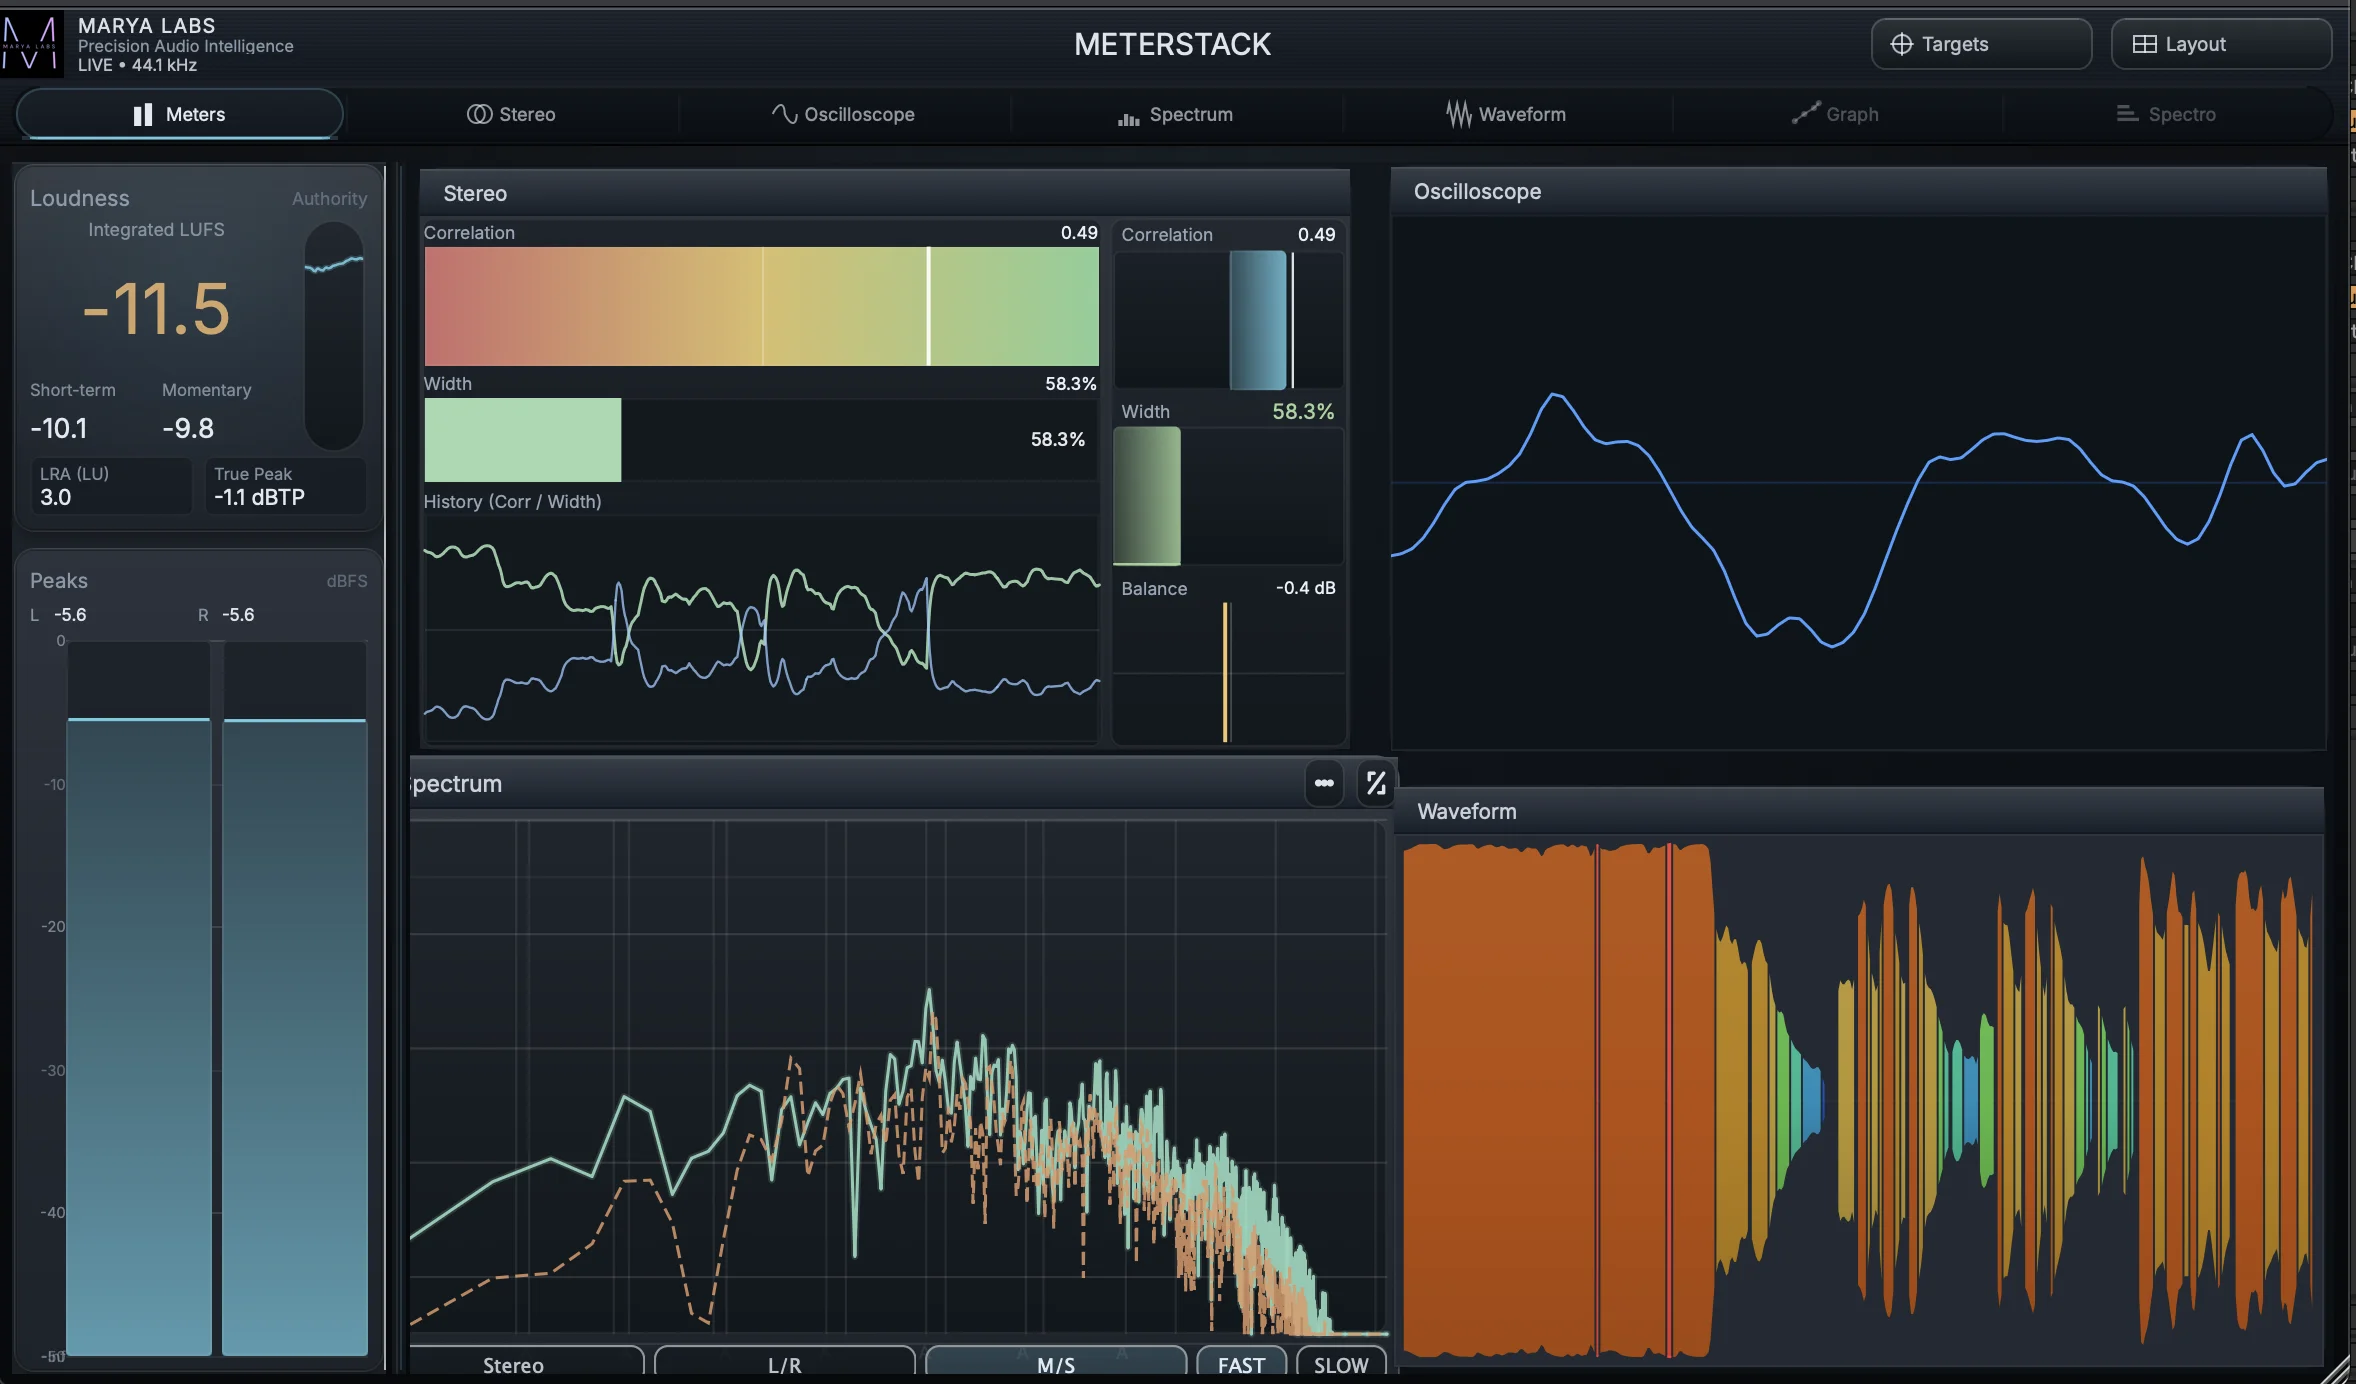The width and height of the screenshot is (2356, 1384).
Task: Click the Stereo tab's overlapping-circles icon
Action: pos(479,114)
